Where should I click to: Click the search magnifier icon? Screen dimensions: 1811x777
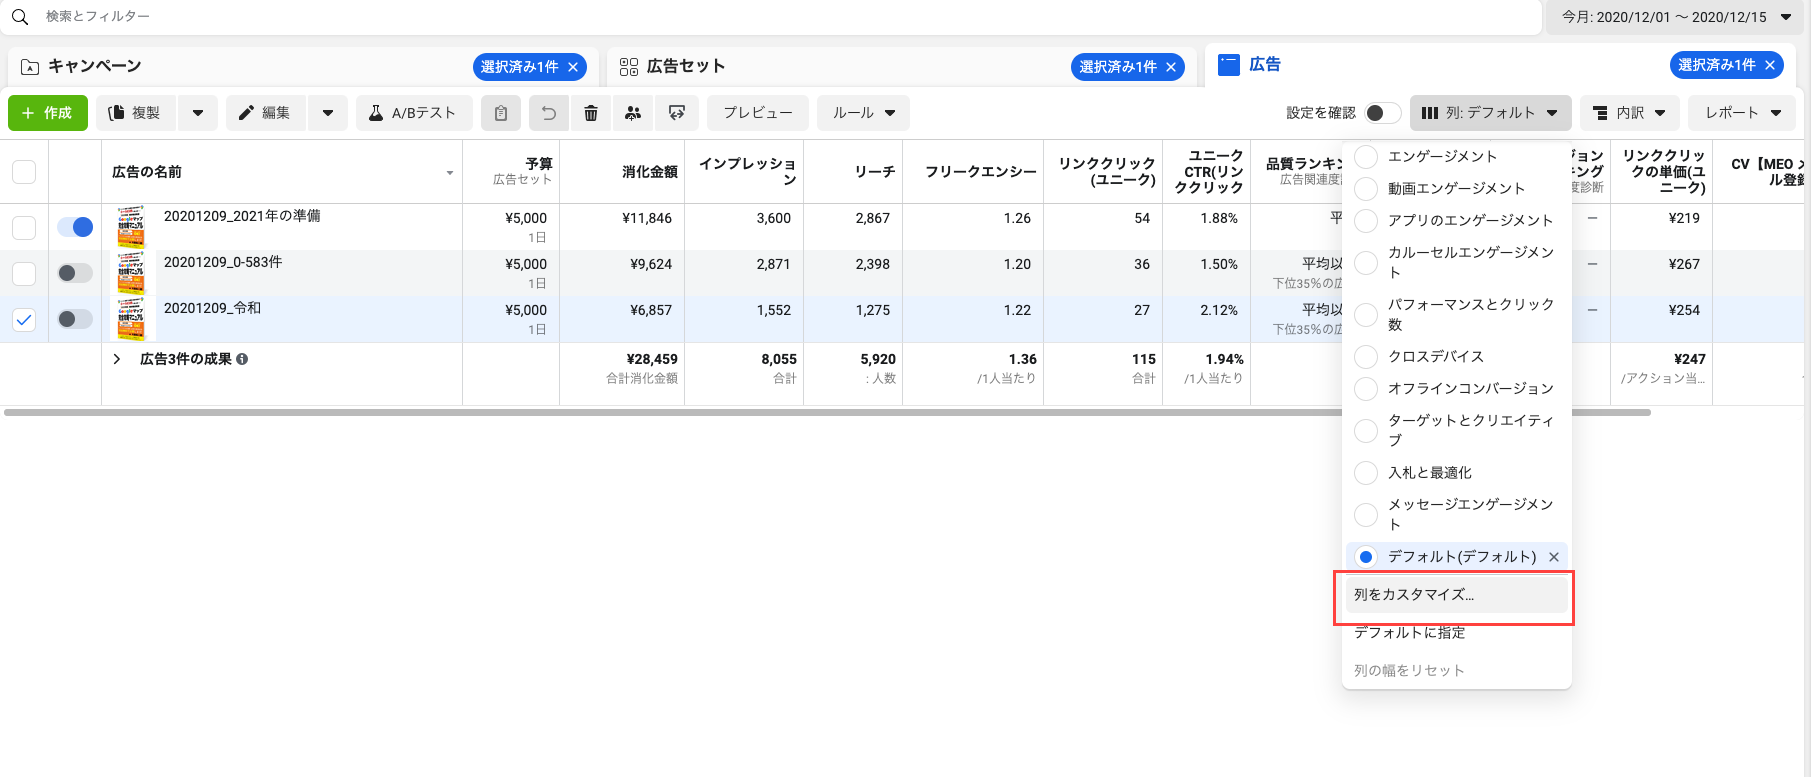click(20, 17)
